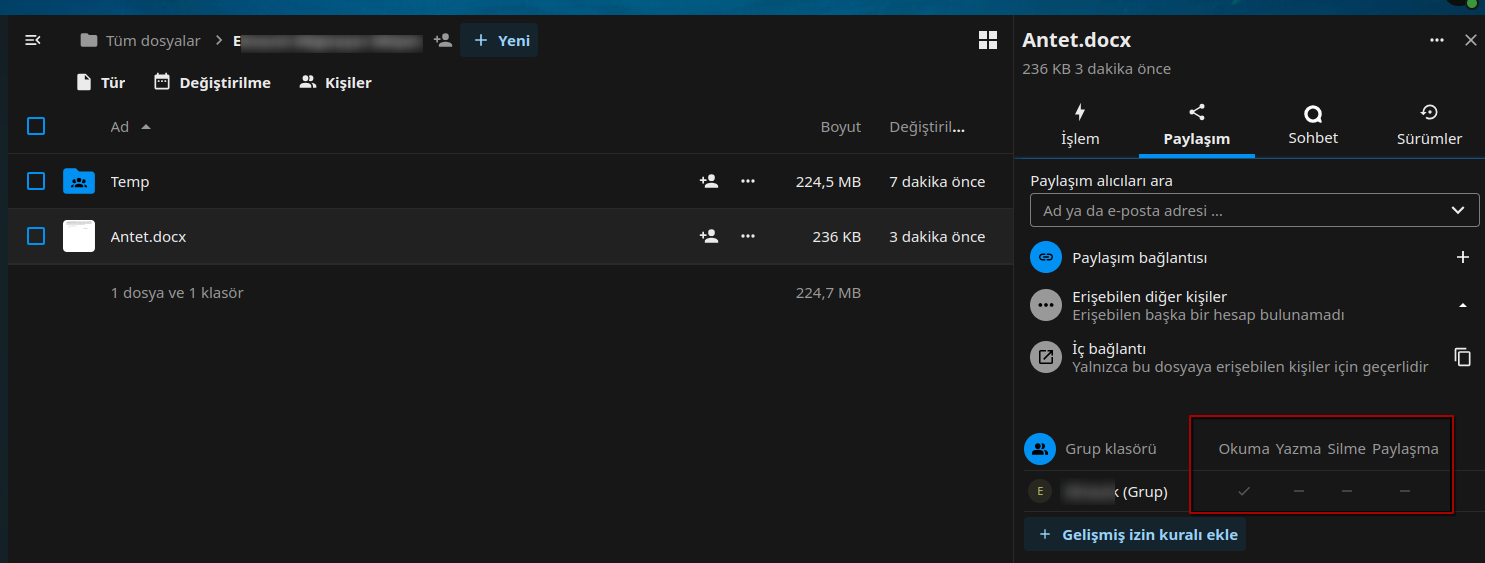Open the Sohbet tab

1312,125
